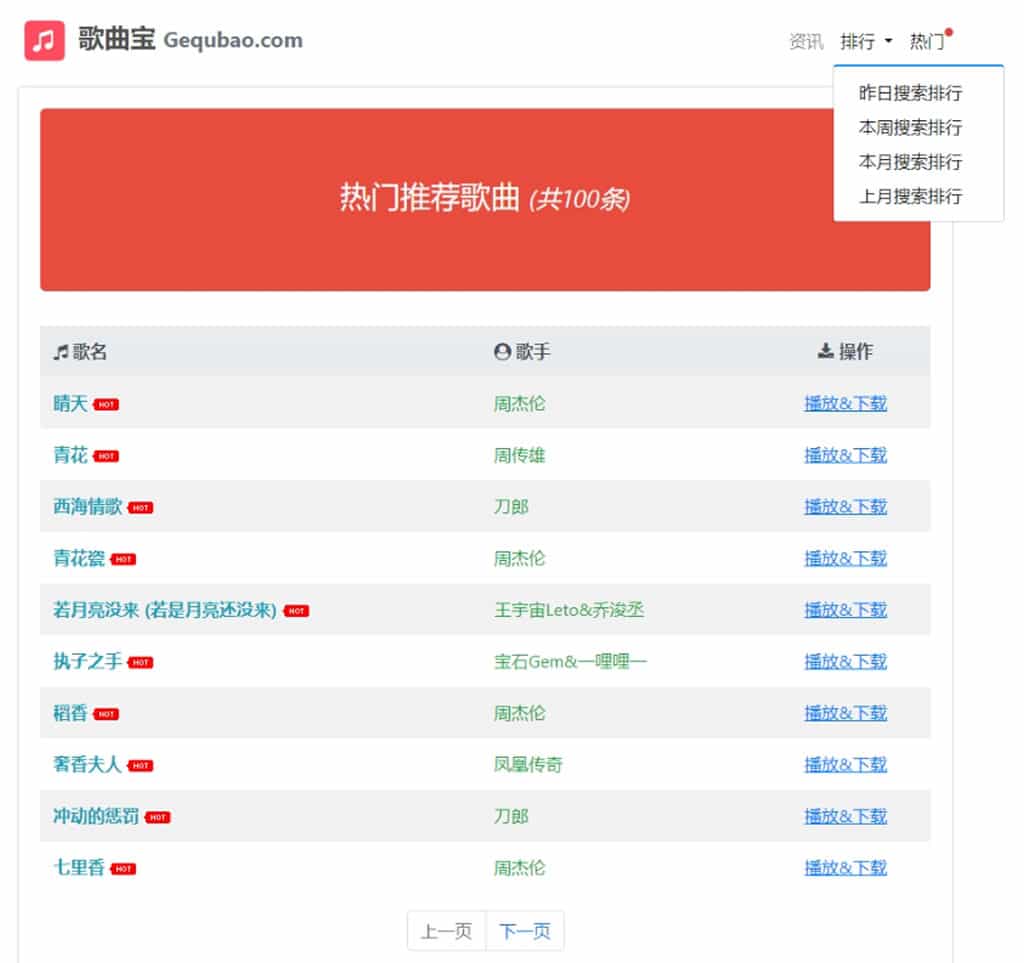Click 播放&下载 for 稻香
Viewport: 1024px width, 963px height.
pyautogui.click(x=846, y=713)
